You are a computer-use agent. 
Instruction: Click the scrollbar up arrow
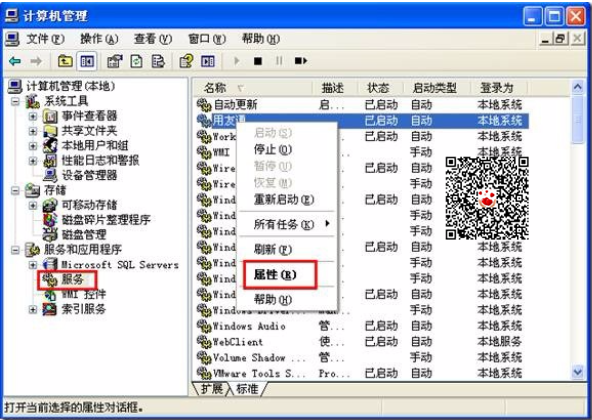point(578,88)
